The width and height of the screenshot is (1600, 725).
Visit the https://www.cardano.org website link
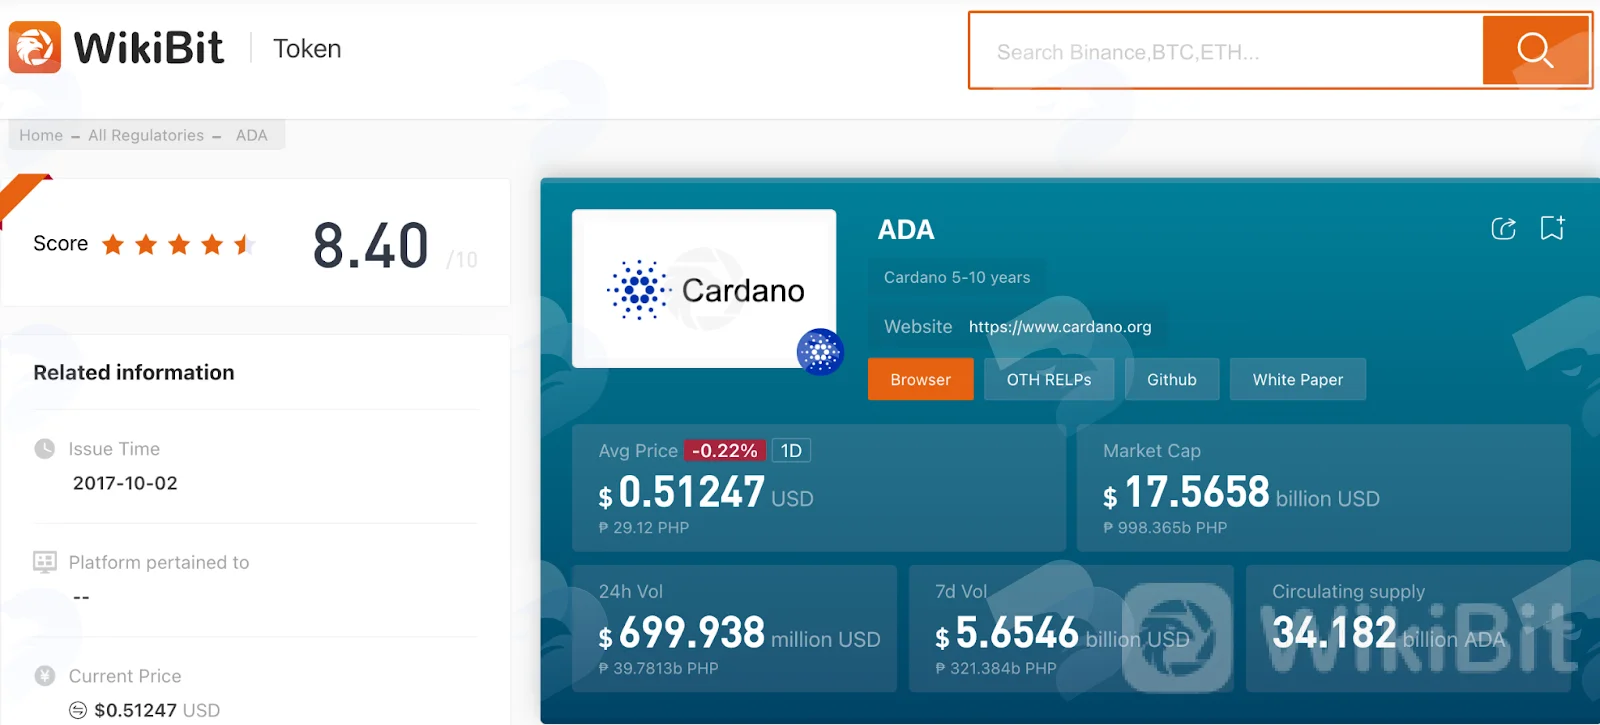coord(1060,327)
